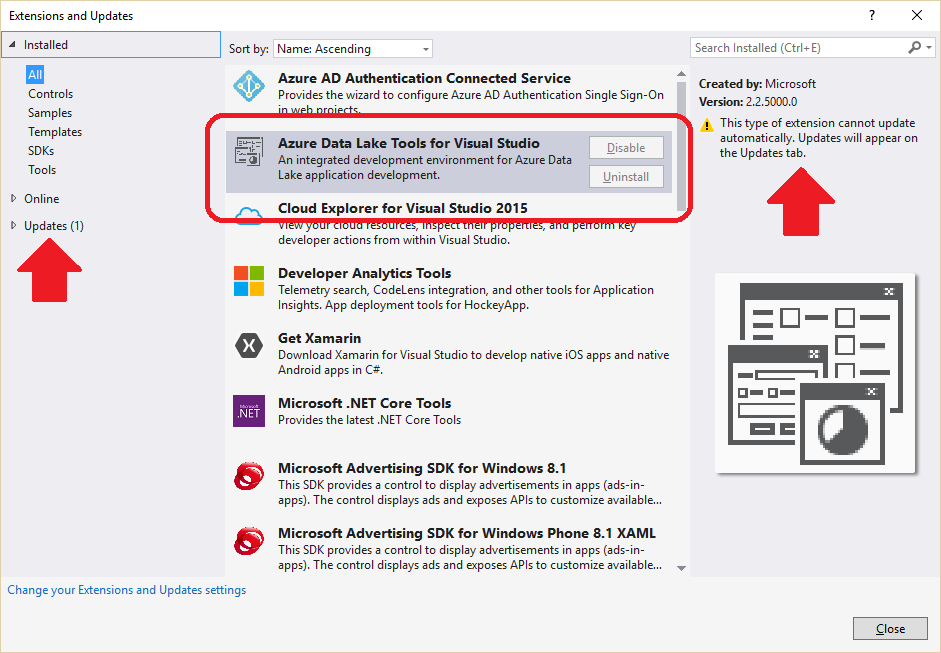Select the Controls filter
This screenshot has height=653, width=941.
(x=50, y=94)
